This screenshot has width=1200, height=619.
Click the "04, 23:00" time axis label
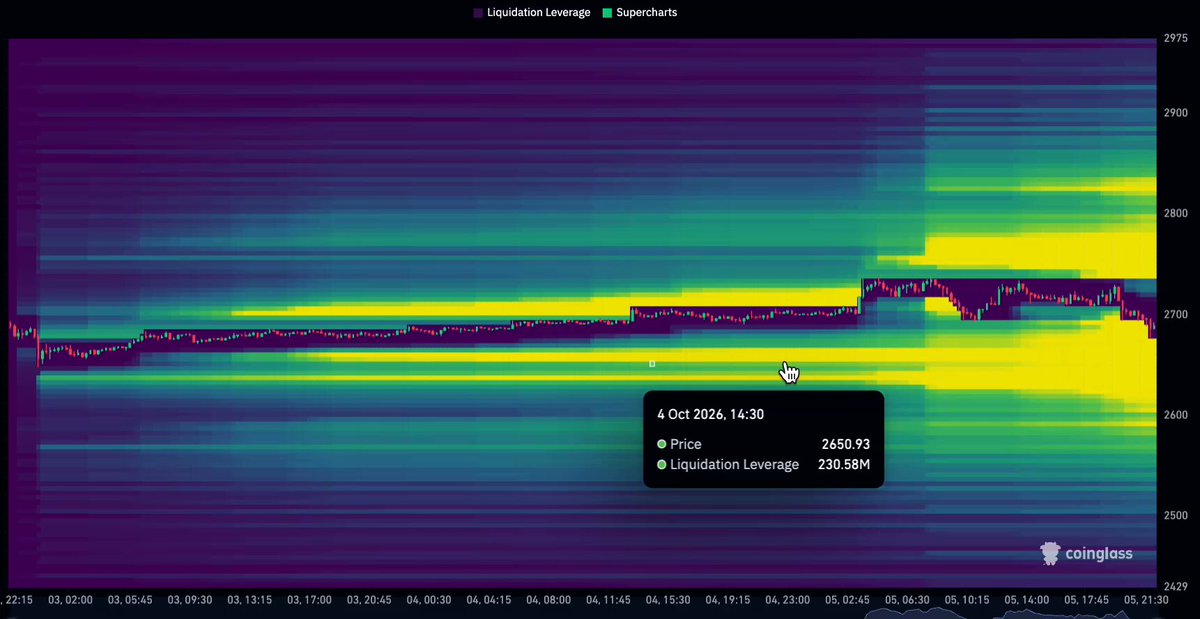[x=788, y=600]
